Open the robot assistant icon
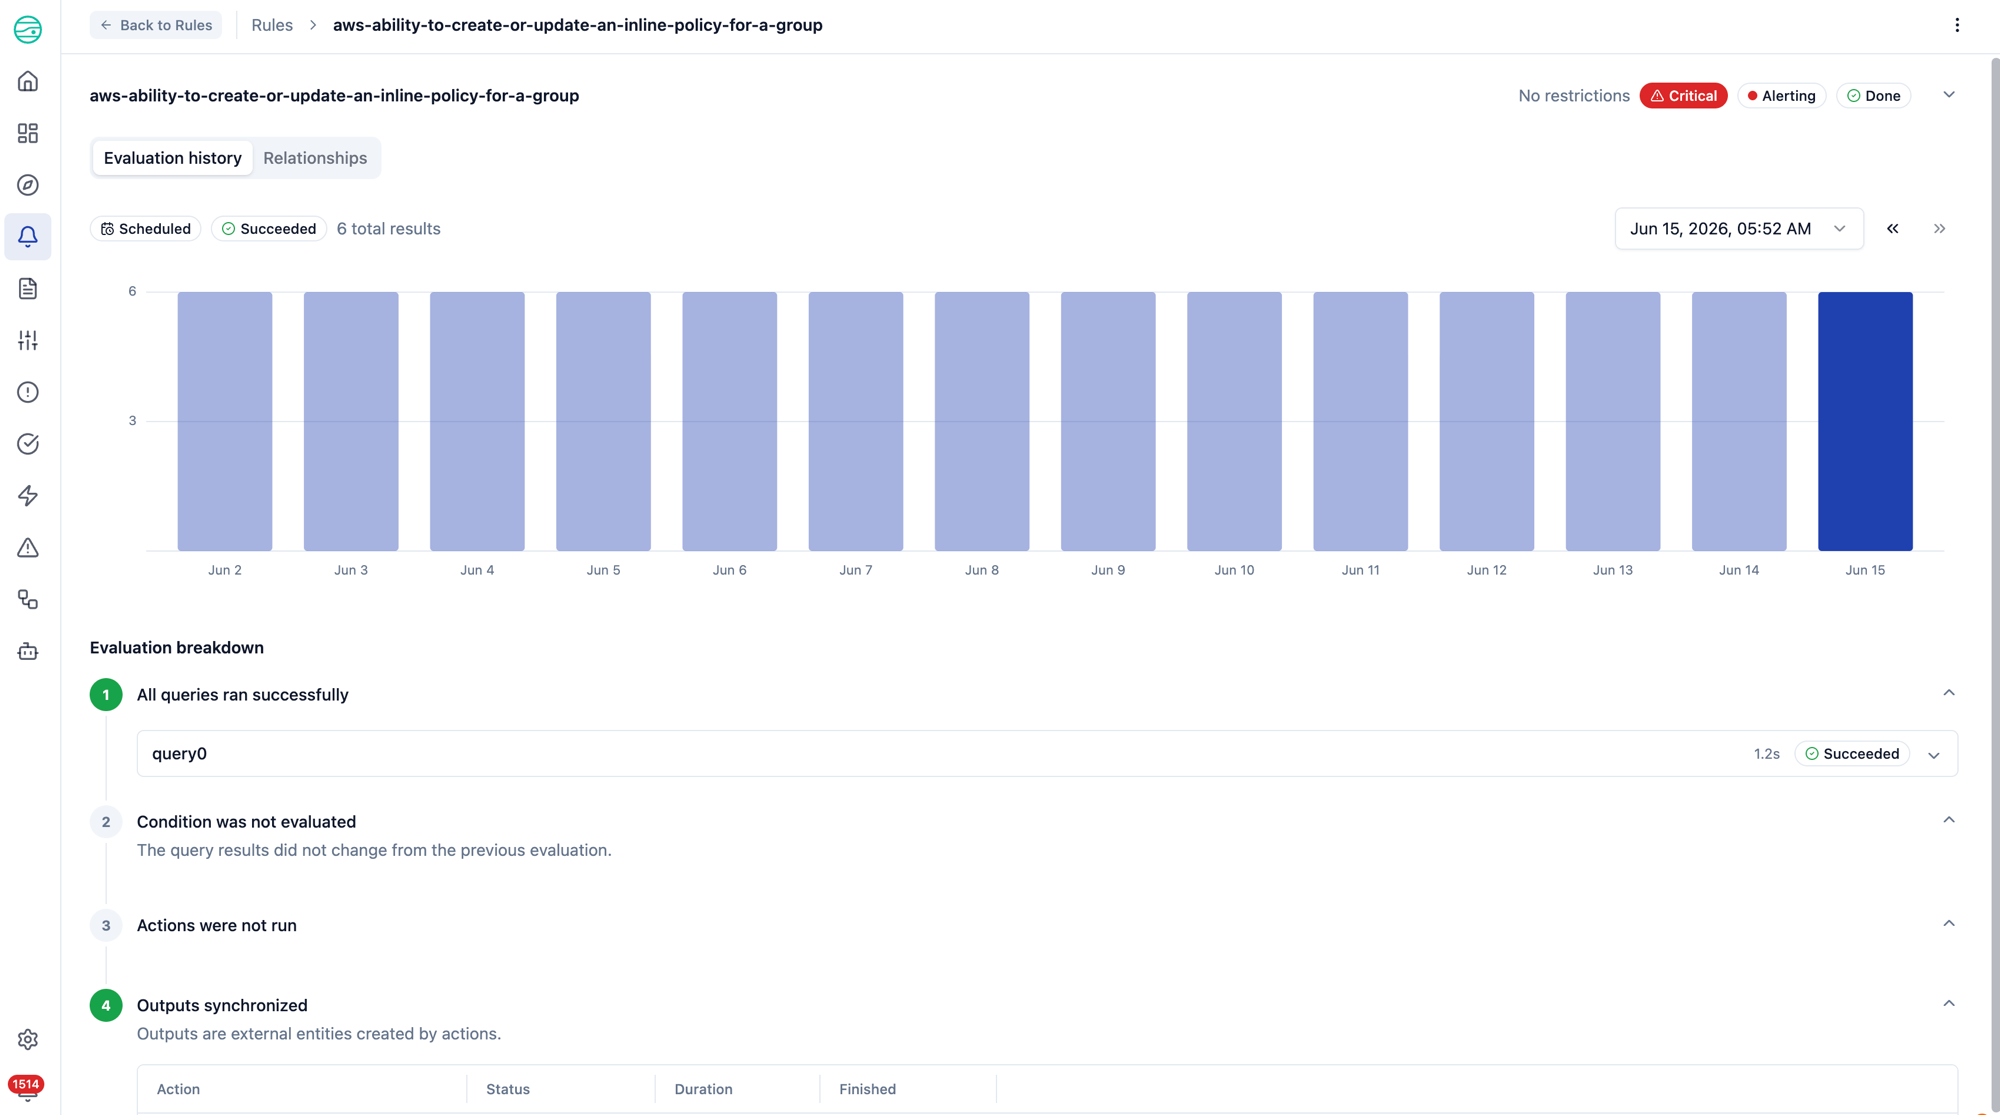This screenshot has height=1115, width=2000. coord(28,652)
